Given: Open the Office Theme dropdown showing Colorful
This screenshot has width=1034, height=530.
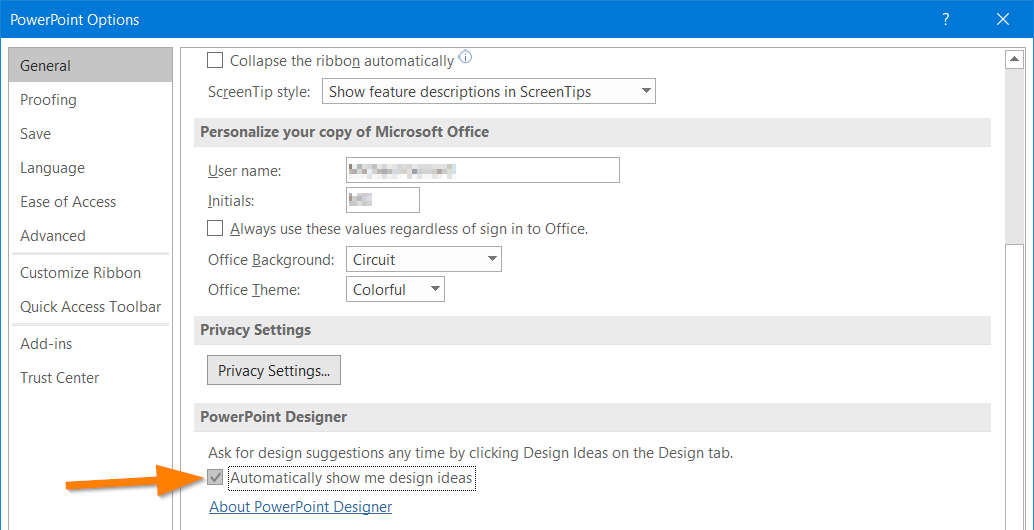Looking at the screenshot, I should 395,289.
